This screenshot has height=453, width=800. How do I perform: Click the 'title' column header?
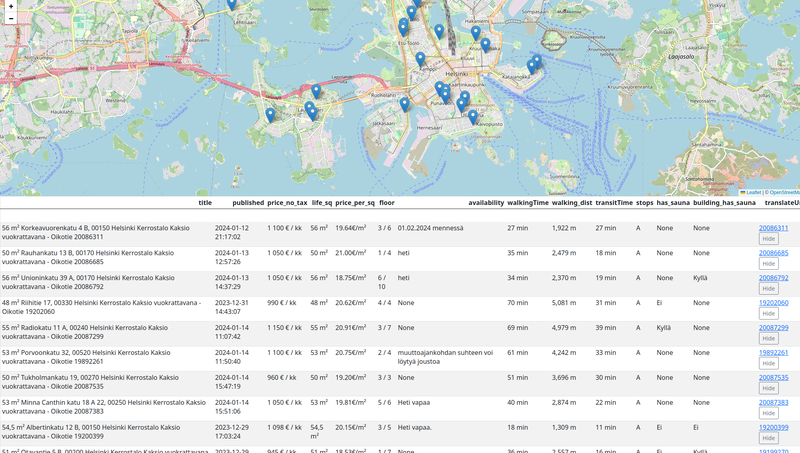tap(205, 203)
